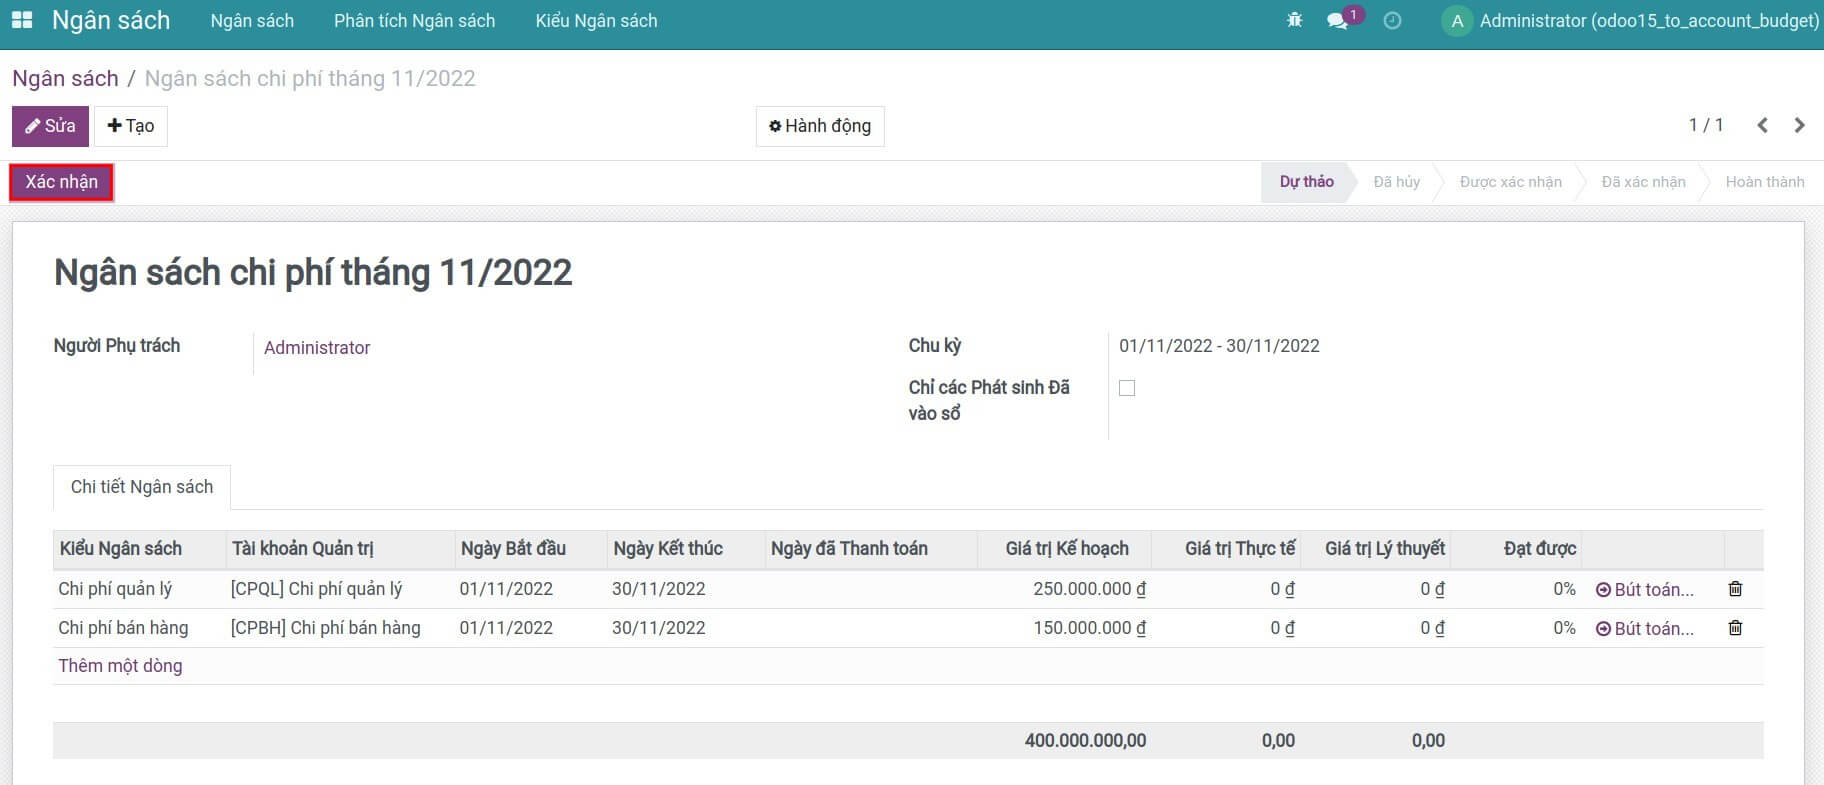This screenshot has width=1824, height=785.
Task: Go to previous record arrow
Action: click(x=1762, y=125)
